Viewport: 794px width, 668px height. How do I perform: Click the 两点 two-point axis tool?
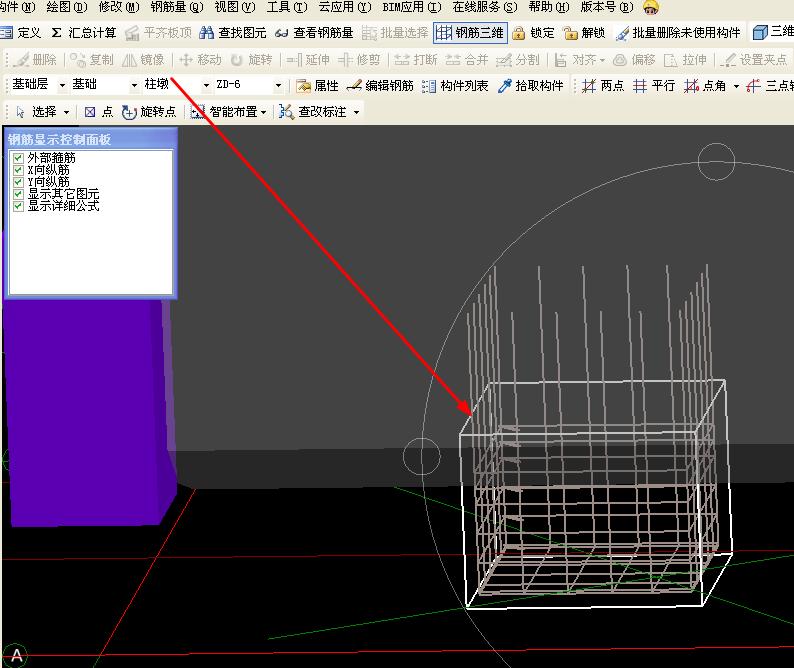pos(603,86)
